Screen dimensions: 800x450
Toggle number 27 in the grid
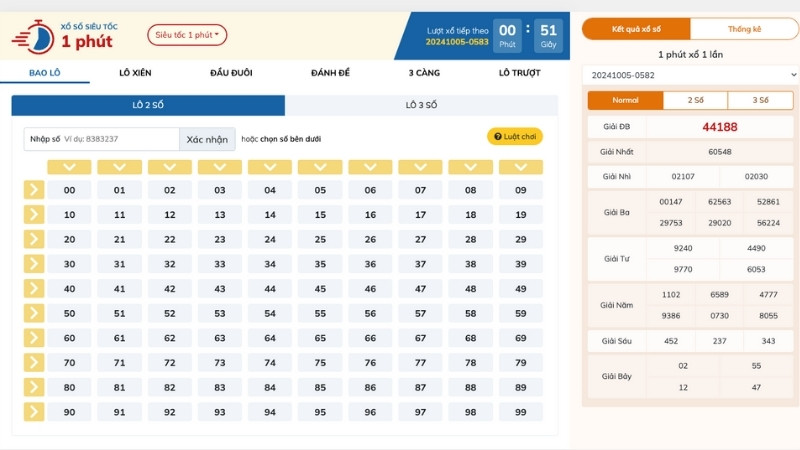[420, 239]
